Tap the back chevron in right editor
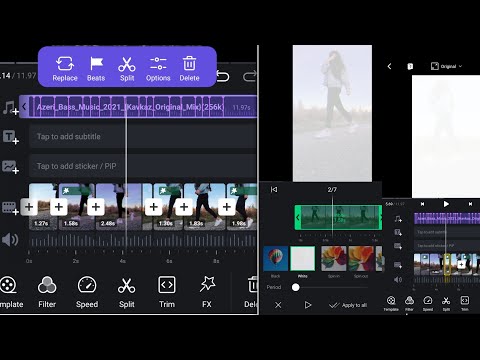480x360 pixels. [389, 66]
